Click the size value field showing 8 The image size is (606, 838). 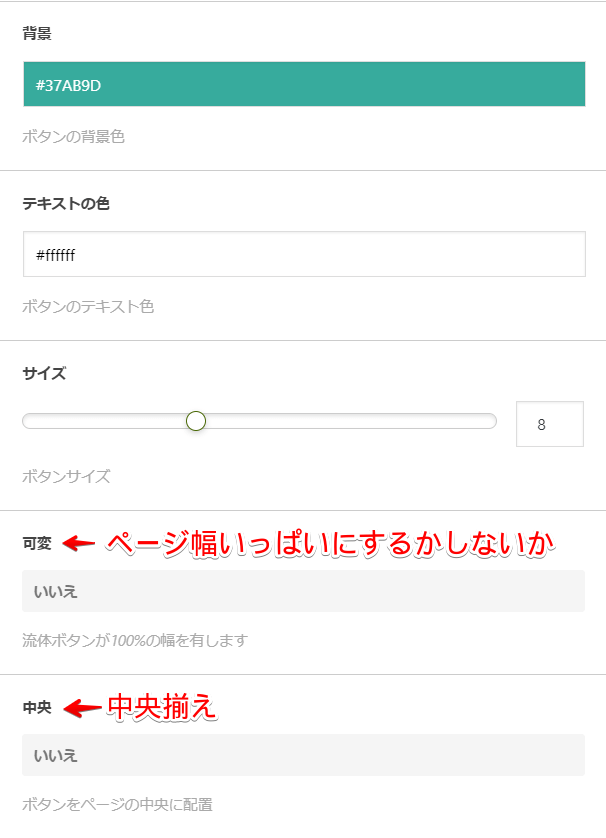click(x=549, y=424)
